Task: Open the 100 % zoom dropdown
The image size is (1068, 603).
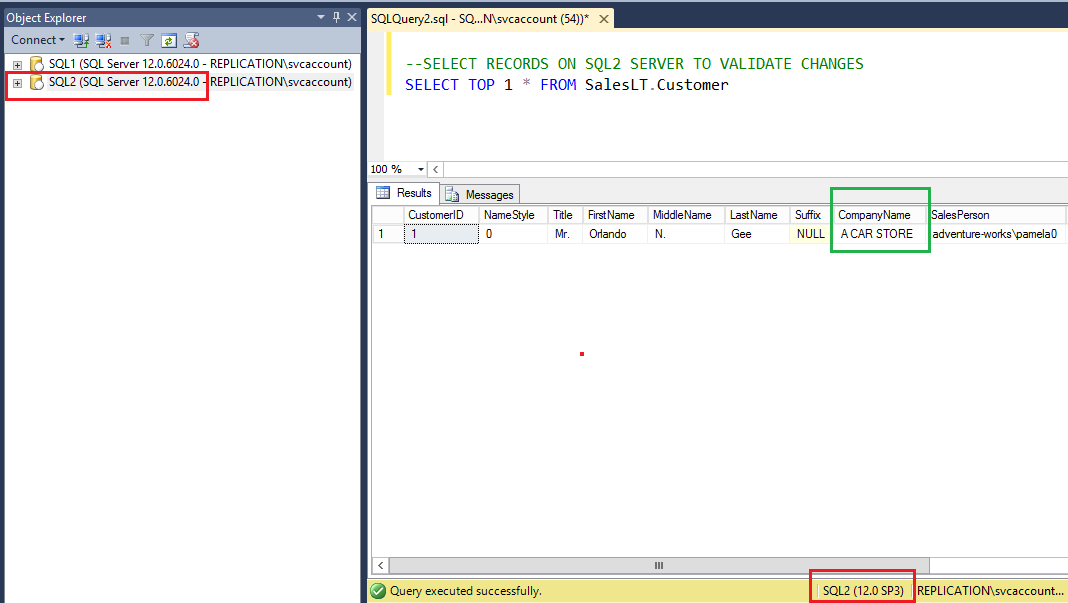Action: point(421,170)
